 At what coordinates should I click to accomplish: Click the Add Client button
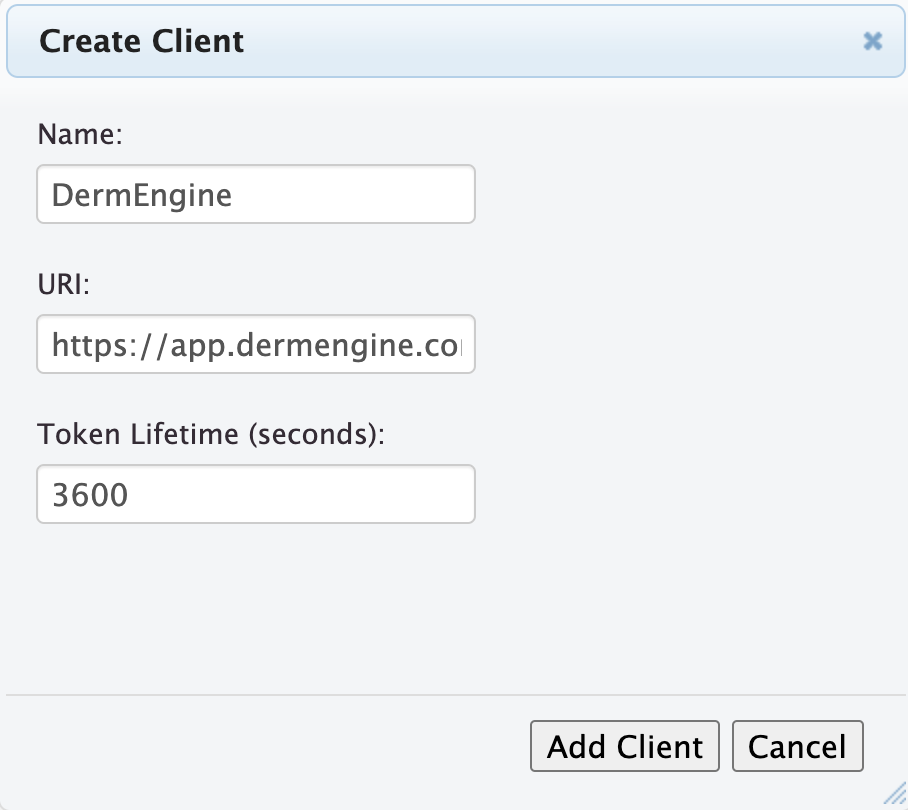pyautogui.click(x=625, y=746)
